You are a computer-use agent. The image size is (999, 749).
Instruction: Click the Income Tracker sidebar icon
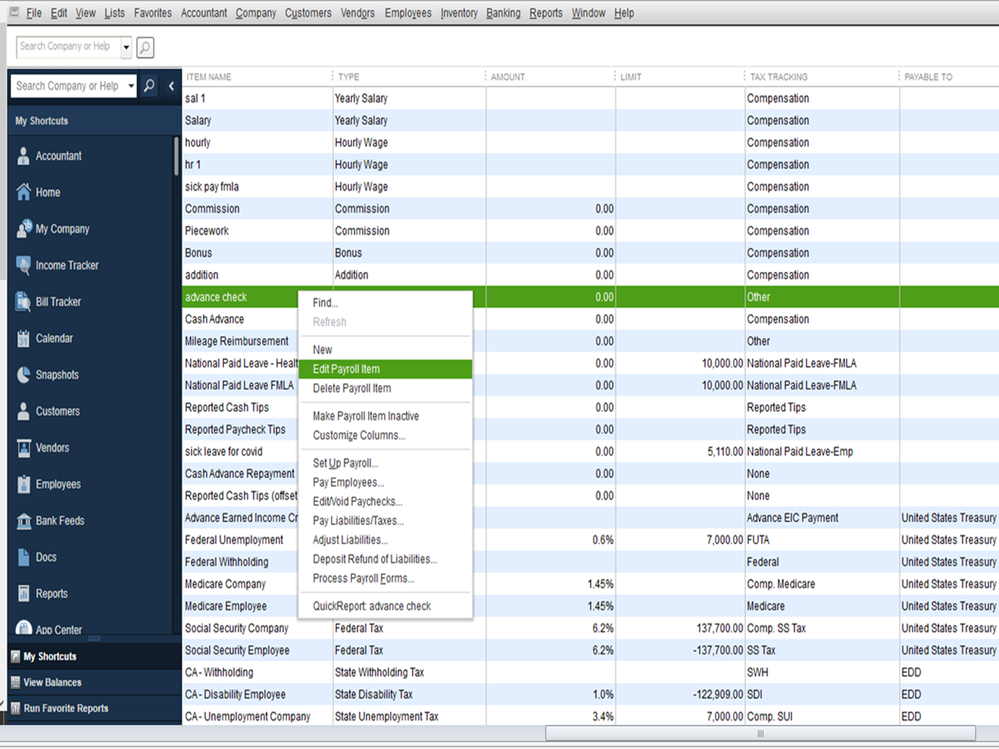[x=24, y=266]
